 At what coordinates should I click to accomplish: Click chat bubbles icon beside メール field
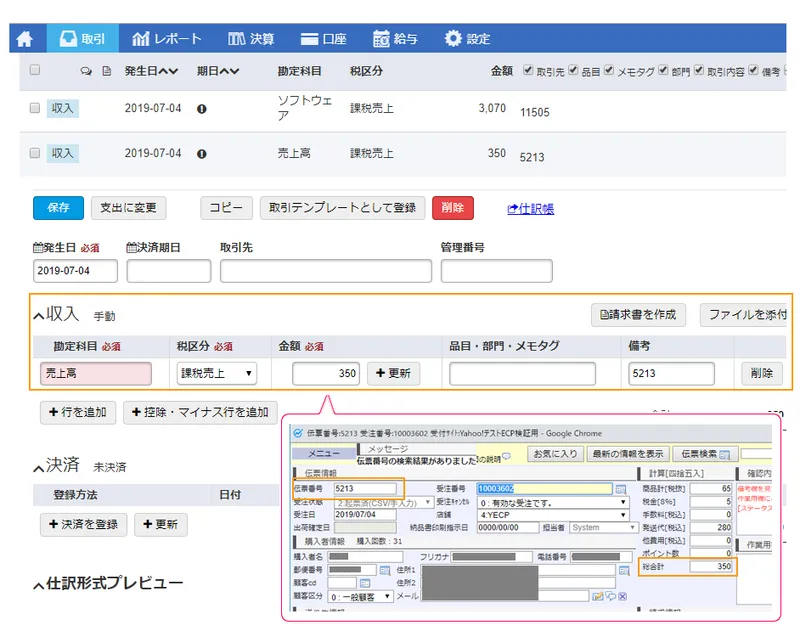pos(610,596)
